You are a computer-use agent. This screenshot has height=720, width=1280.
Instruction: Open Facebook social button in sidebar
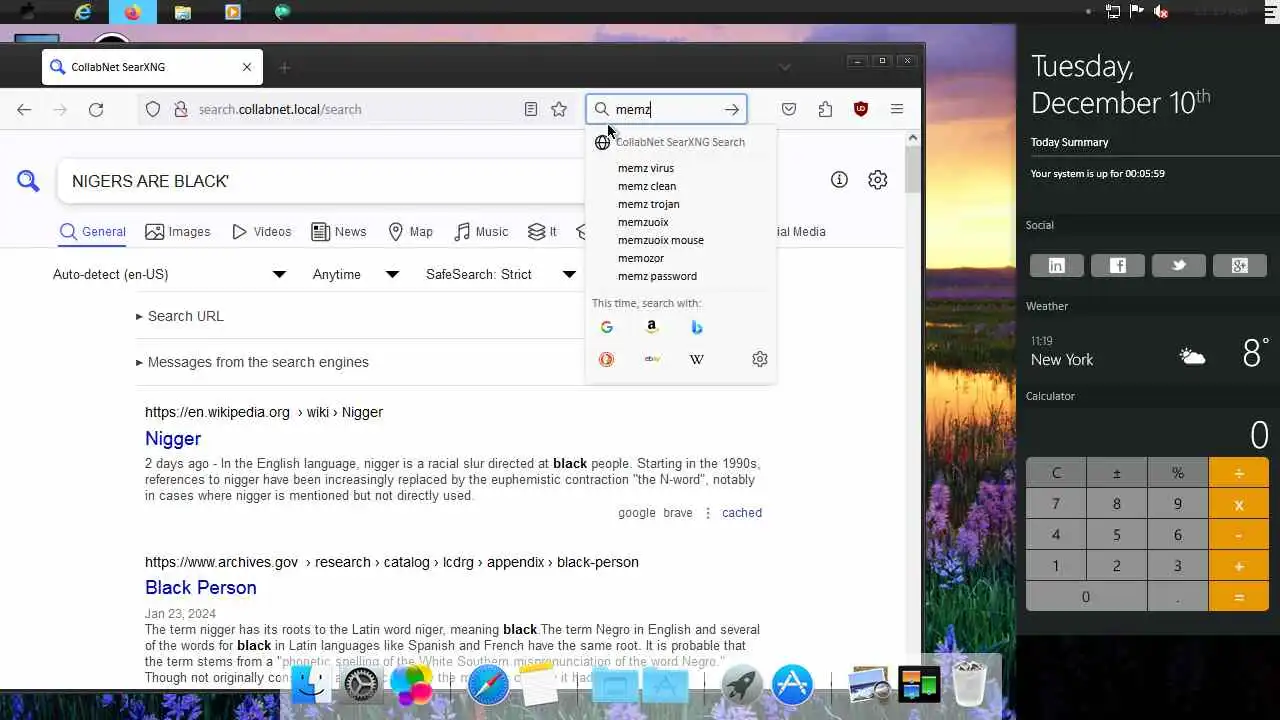pos(1117,265)
